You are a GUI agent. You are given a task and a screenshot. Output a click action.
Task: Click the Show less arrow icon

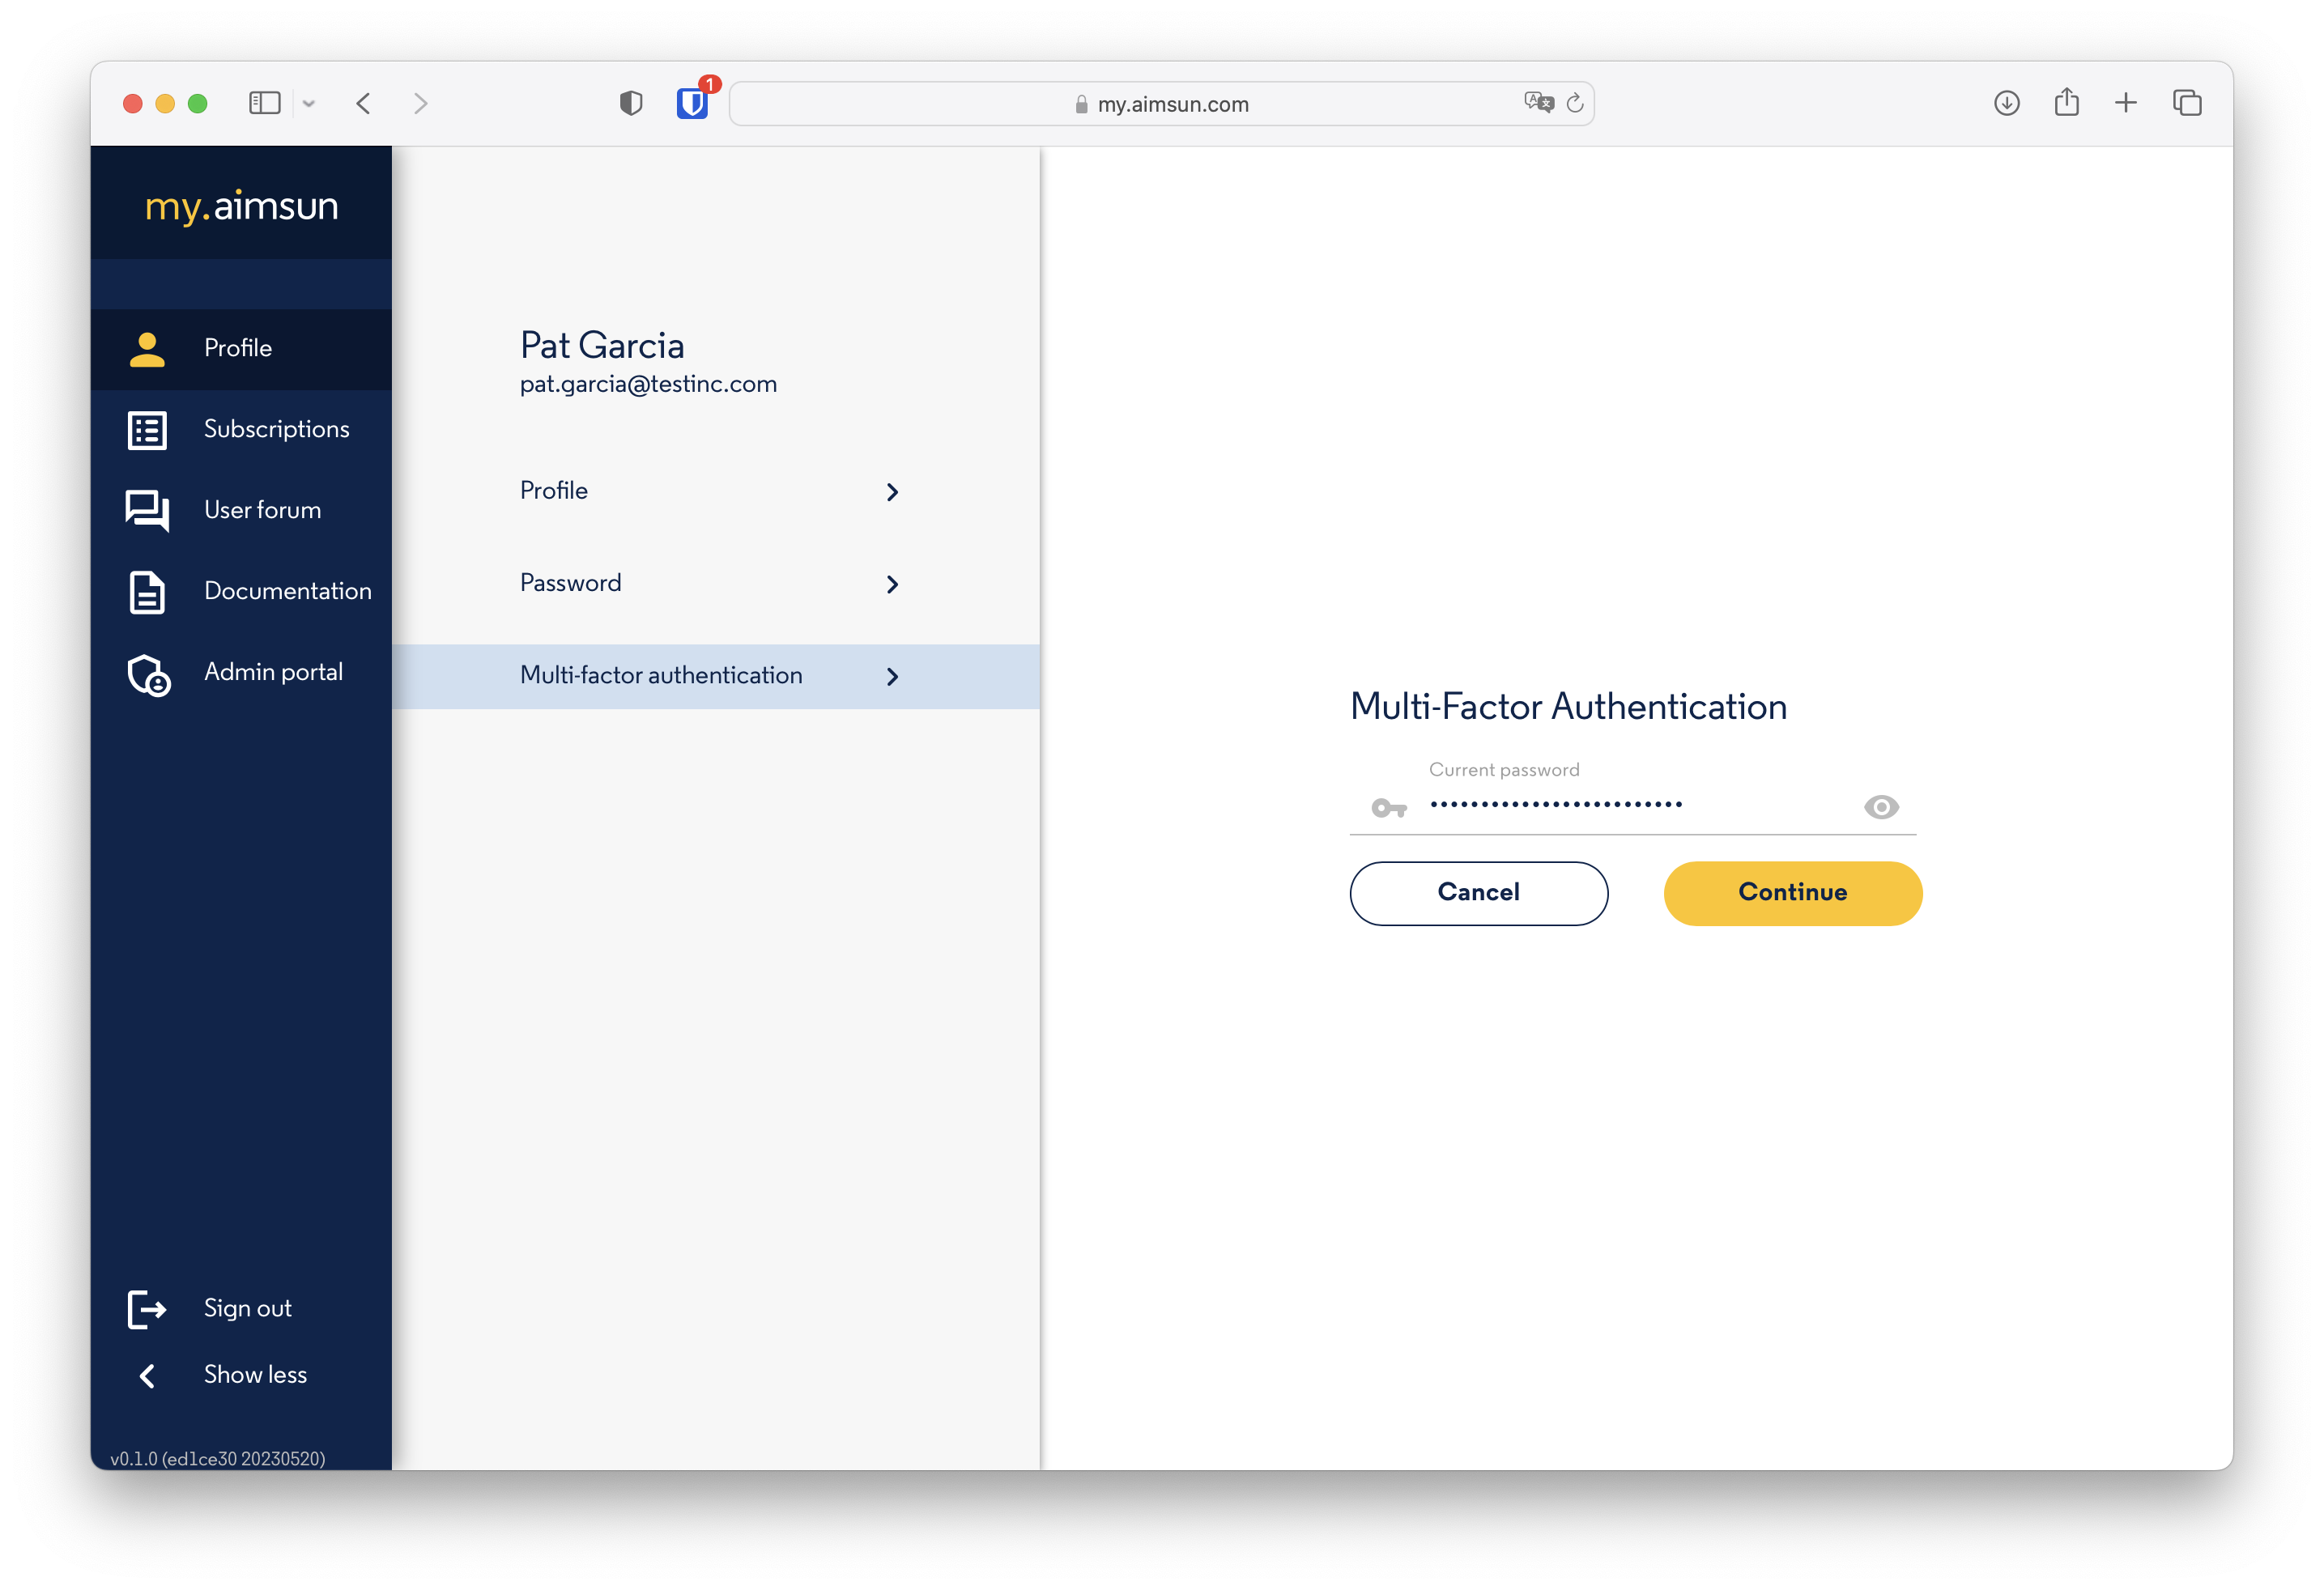pyautogui.click(x=145, y=1373)
